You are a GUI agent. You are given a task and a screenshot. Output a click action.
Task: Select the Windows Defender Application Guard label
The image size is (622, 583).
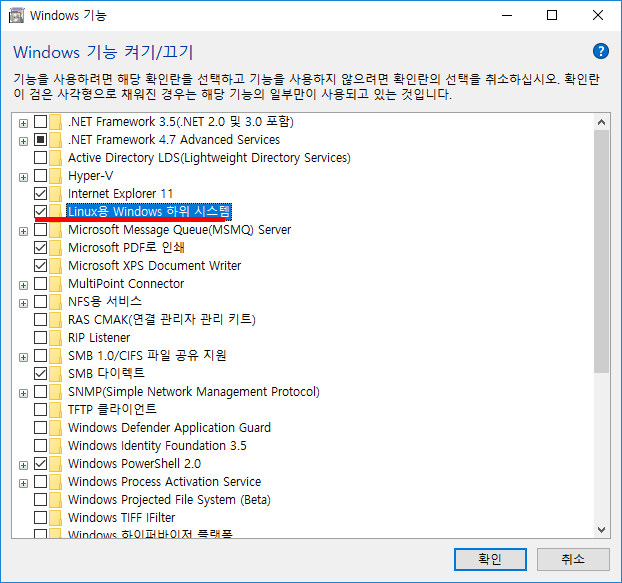point(169,428)
